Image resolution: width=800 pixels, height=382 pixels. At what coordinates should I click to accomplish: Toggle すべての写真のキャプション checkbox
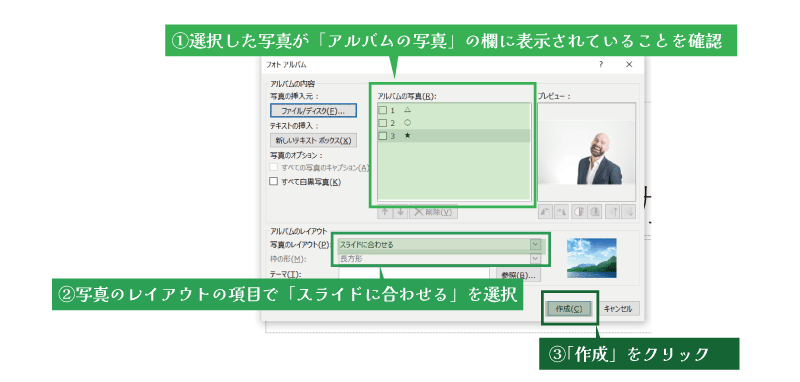[273, 167]
